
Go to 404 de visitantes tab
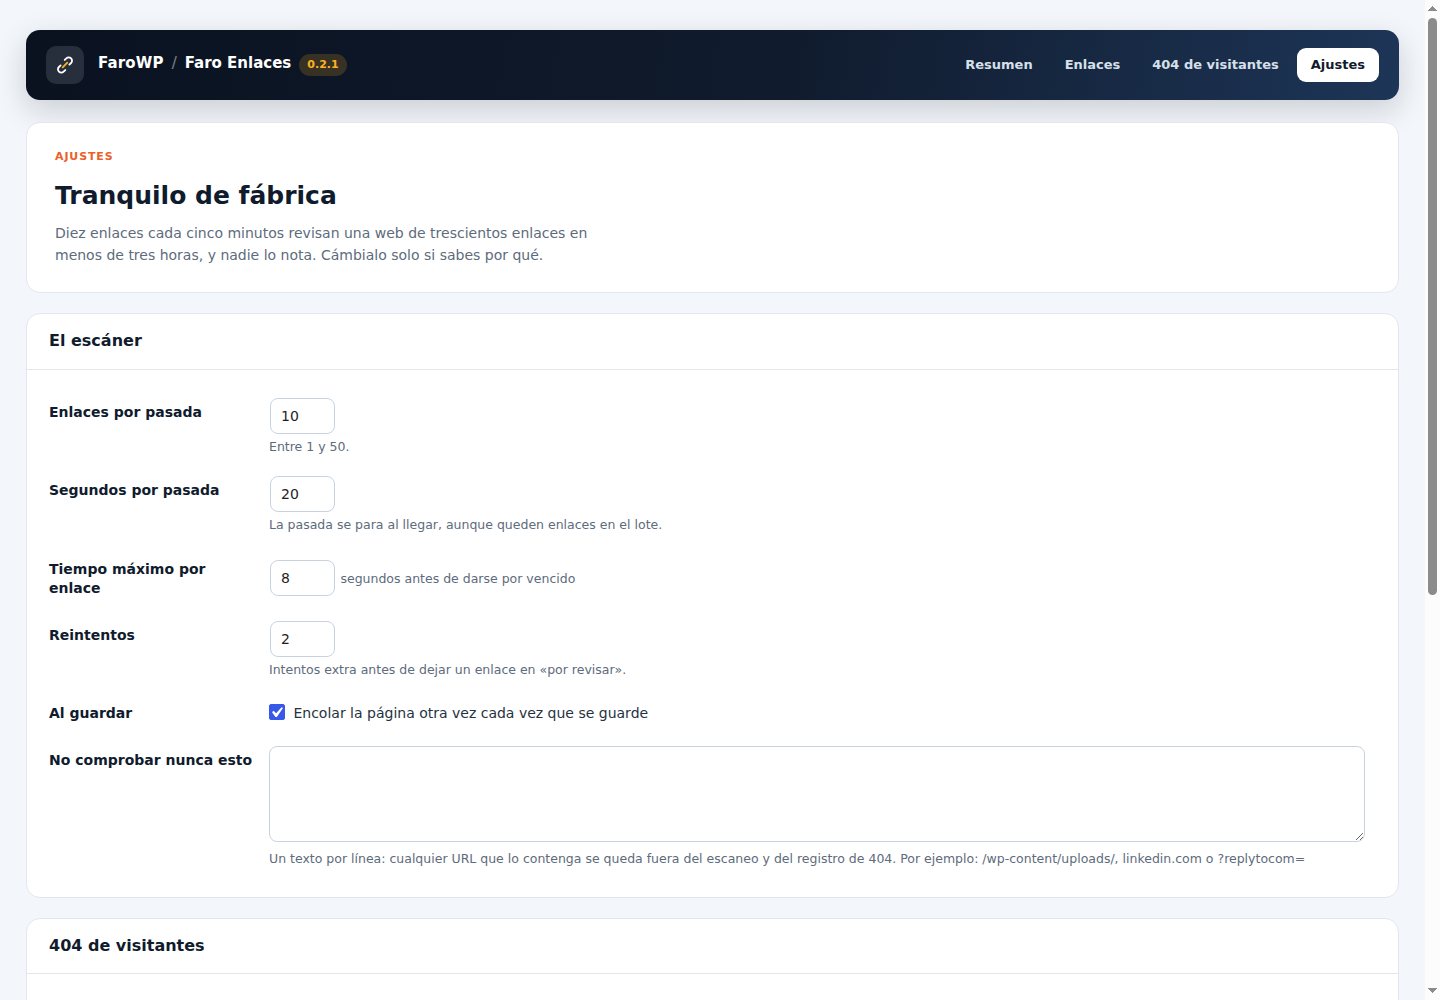[x=1215, y=65]
